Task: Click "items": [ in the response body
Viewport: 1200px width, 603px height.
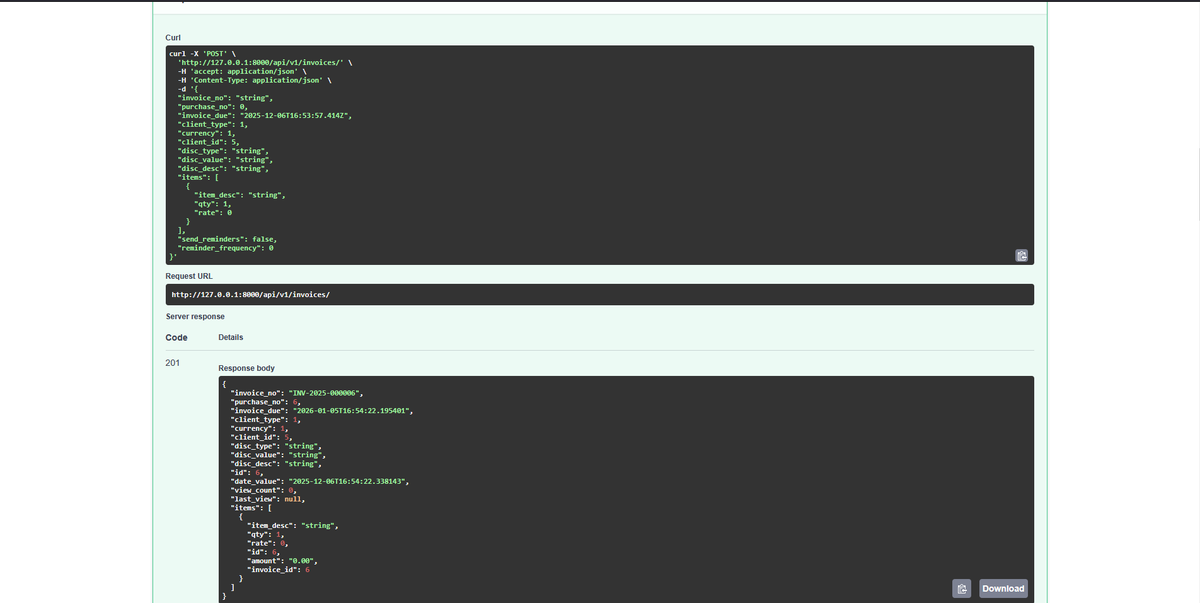Action: point(251,507)
